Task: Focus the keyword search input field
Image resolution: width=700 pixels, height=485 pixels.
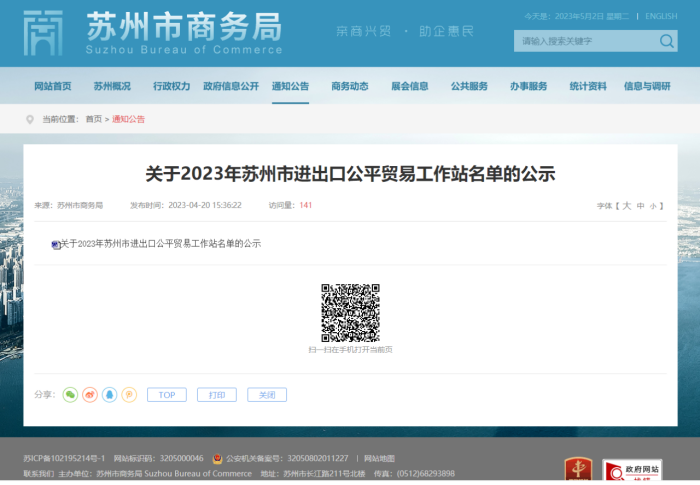Action: [586, 41]
